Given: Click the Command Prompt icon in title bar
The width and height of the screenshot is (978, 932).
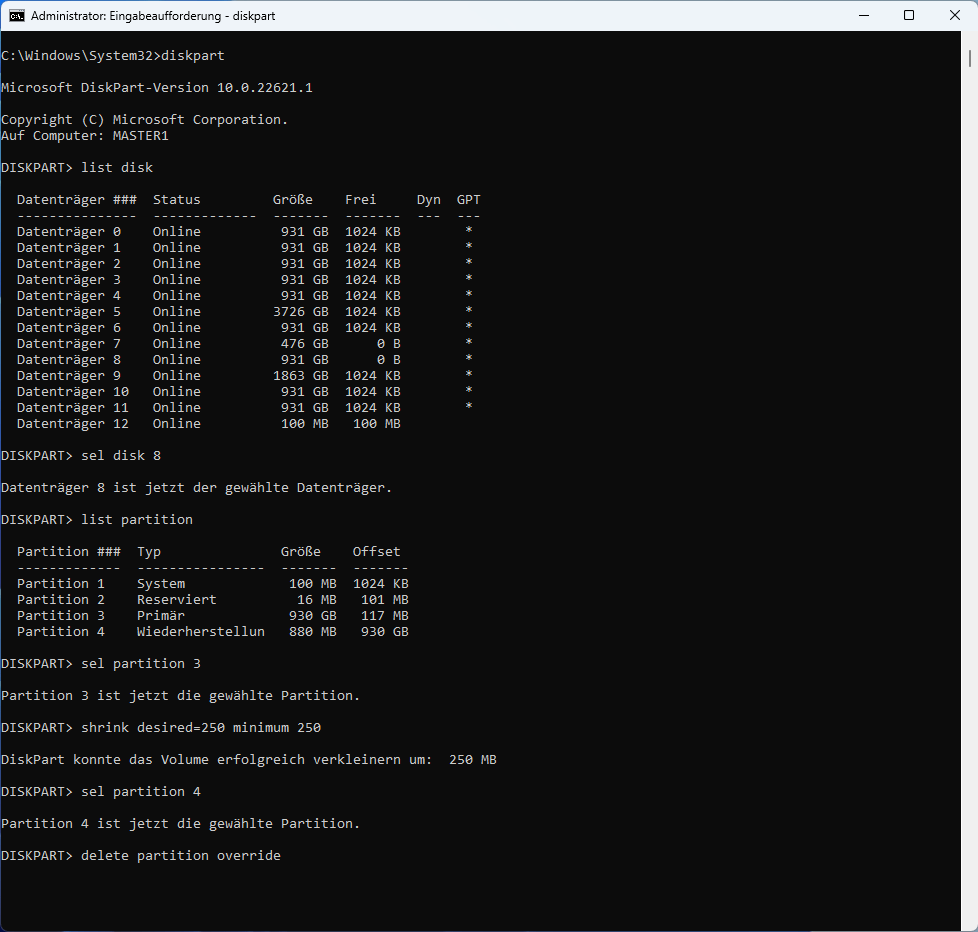Looking at the screenshot, I should point(16,15).
